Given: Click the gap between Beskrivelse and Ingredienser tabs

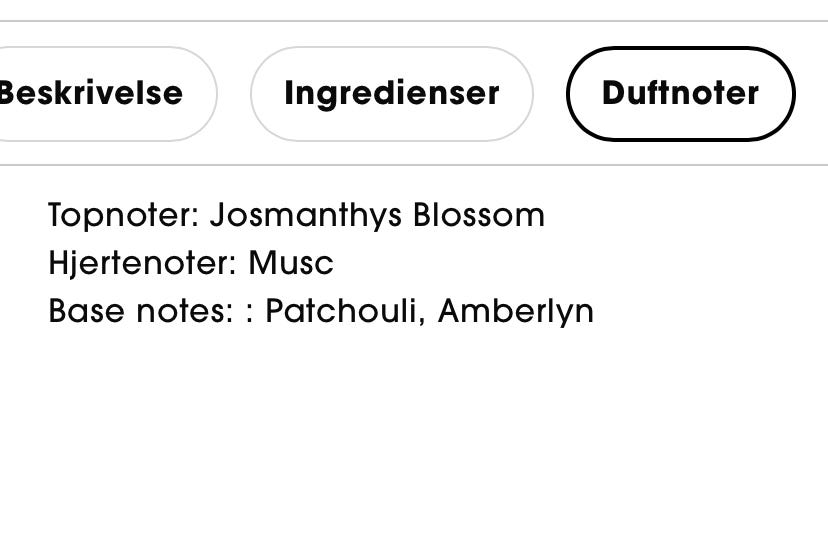Looking at the screenshot, I should coord(233,94).
